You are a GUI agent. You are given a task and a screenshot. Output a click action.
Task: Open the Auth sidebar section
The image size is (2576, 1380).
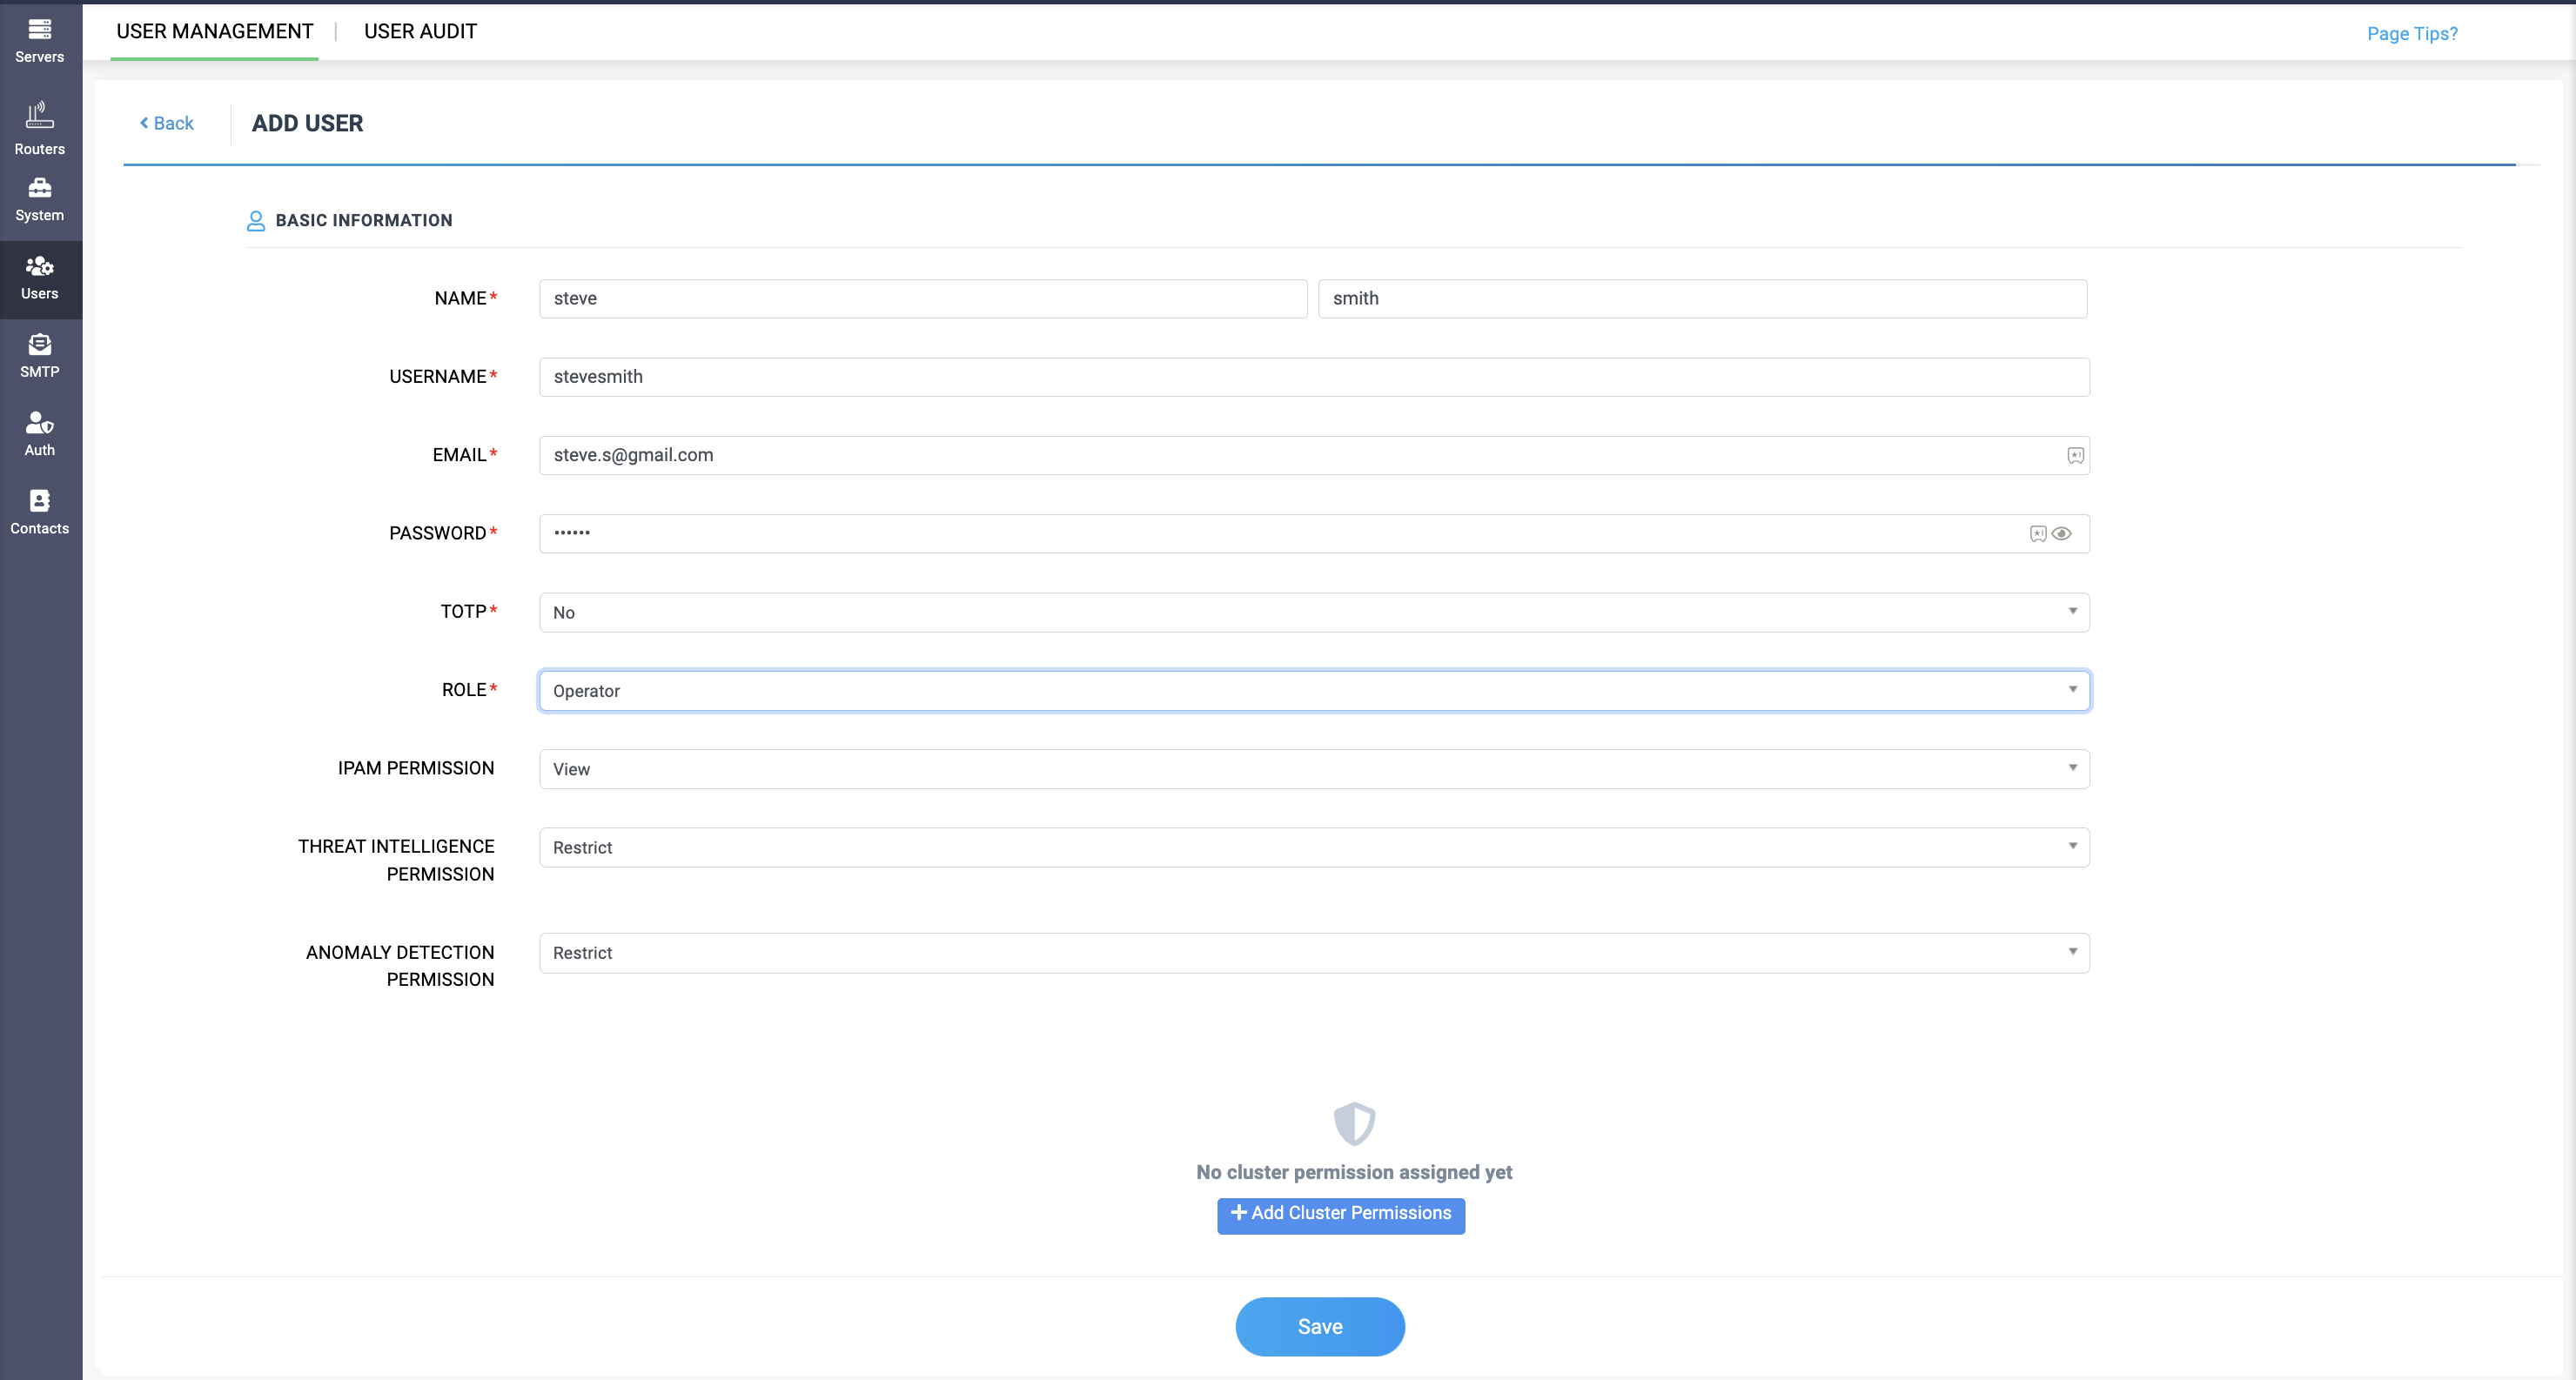pyautogui.click(x=40, y=435)
